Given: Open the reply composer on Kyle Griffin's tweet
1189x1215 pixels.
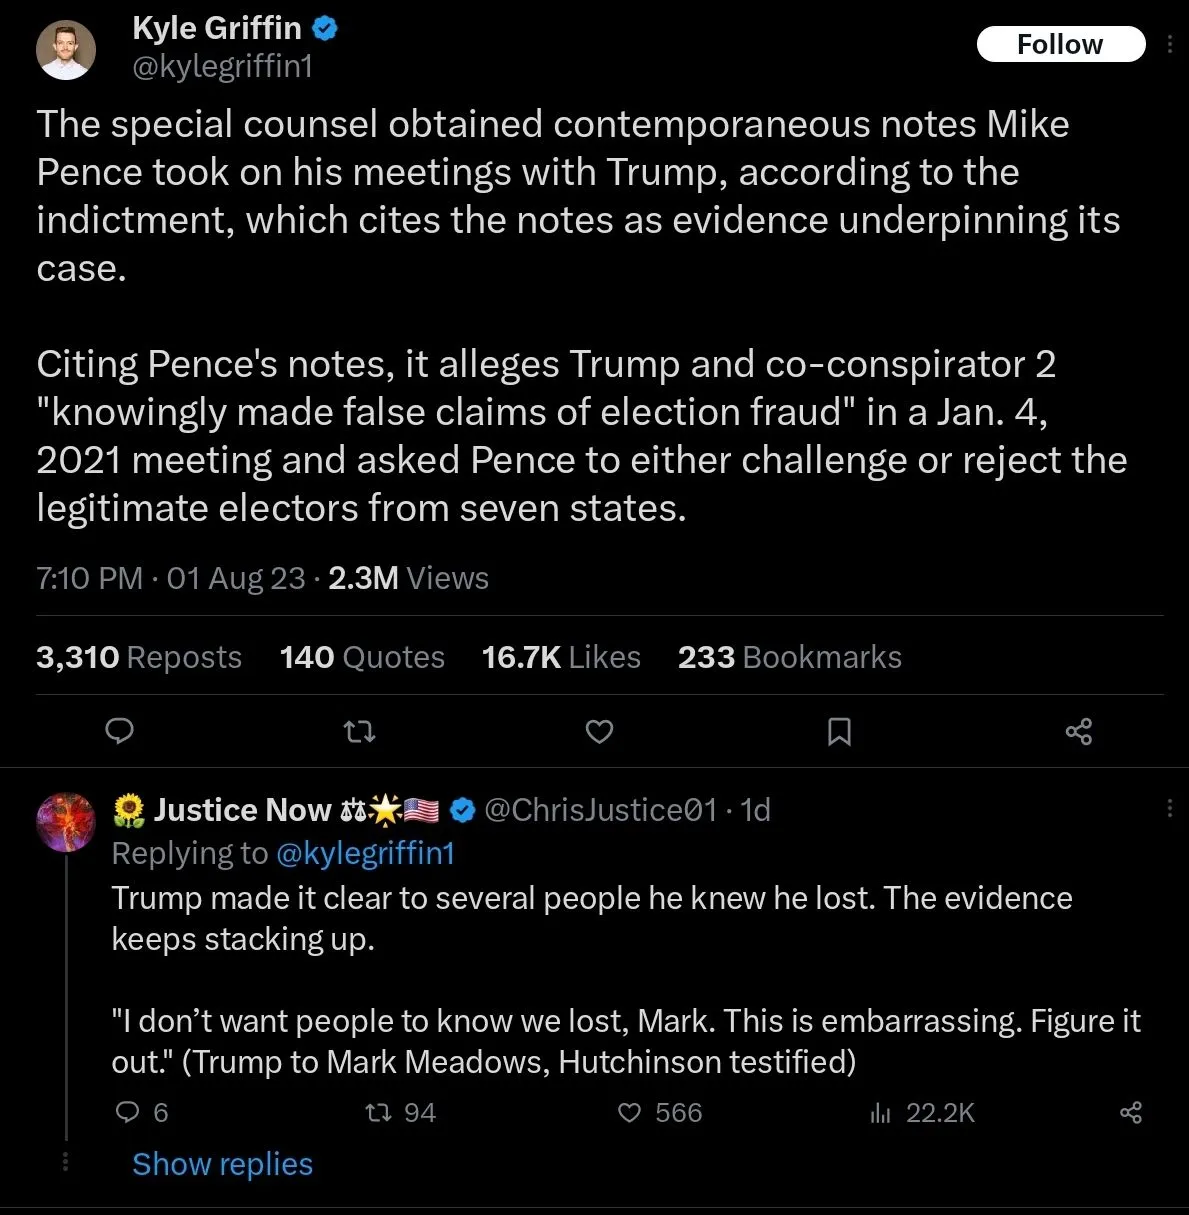Looking at the screenshot, I should tap(119, 732).
